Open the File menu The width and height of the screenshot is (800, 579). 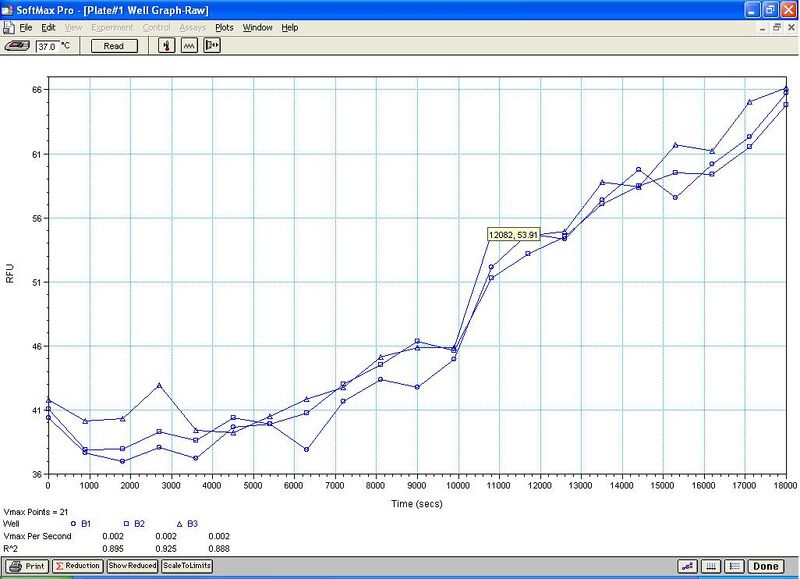click(x=25, y=27)
